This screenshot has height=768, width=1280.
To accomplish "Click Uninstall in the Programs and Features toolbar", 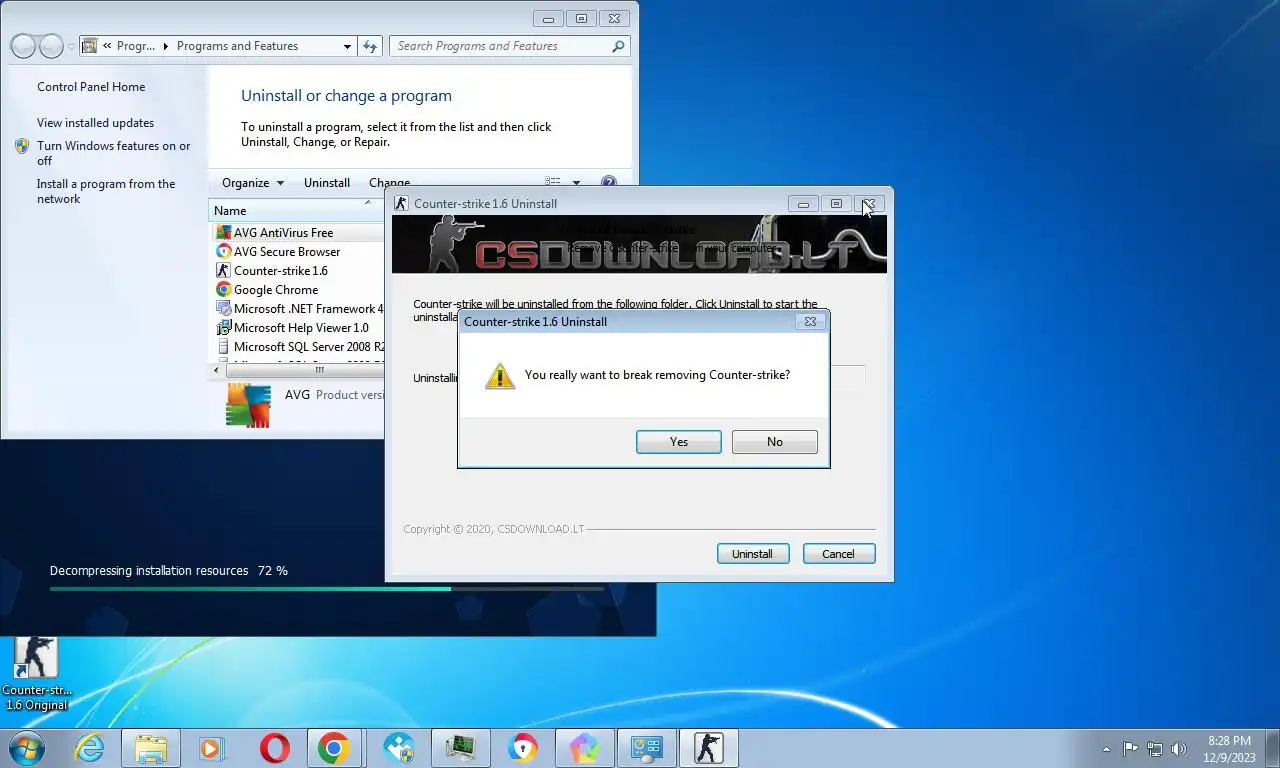I will click(x=327, y=183).
